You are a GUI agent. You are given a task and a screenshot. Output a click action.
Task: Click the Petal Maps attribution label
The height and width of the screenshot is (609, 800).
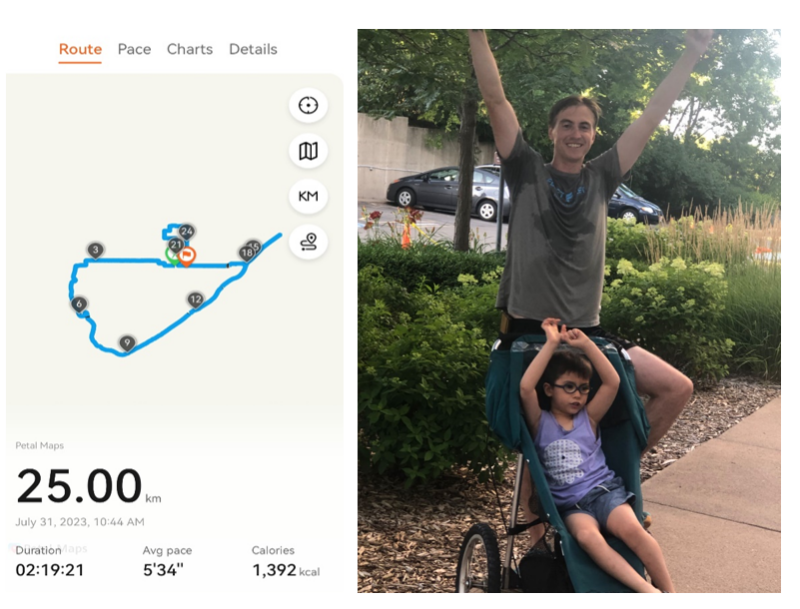tap(39, 446)
